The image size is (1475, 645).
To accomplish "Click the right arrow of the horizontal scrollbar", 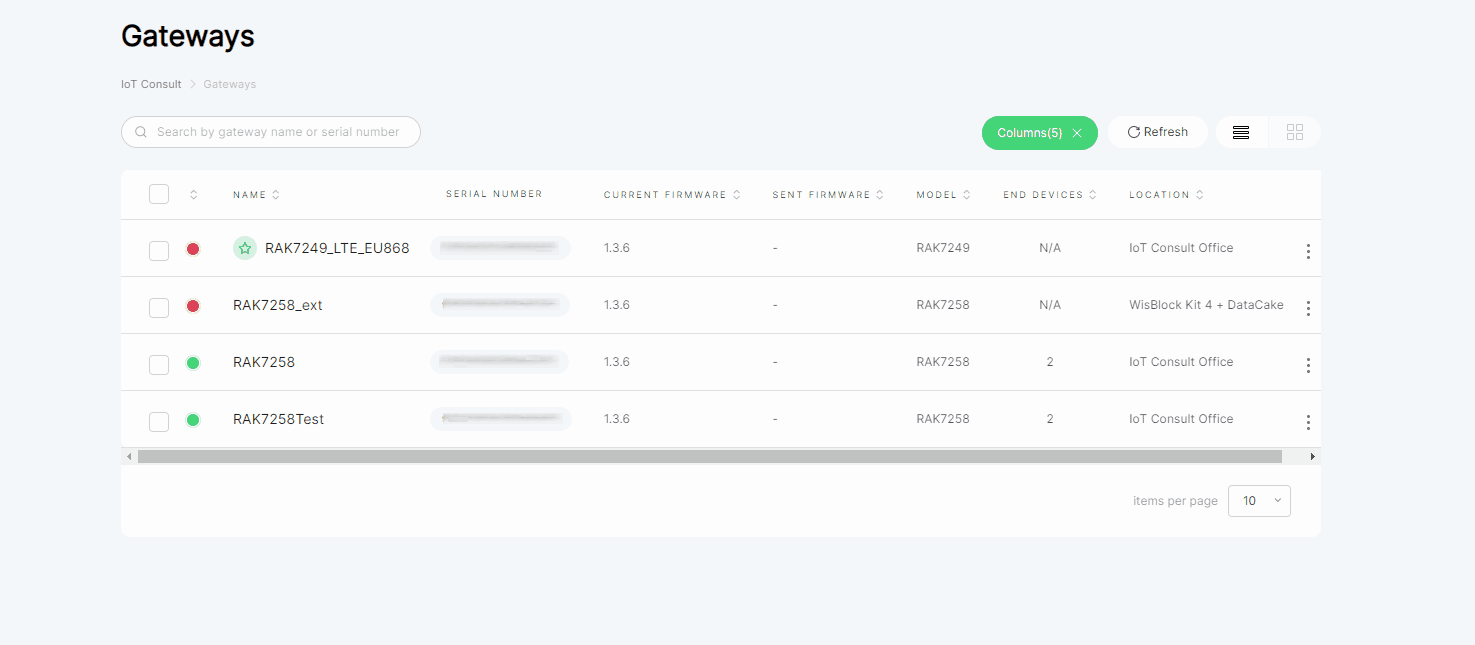I will tap(1312, 456).
